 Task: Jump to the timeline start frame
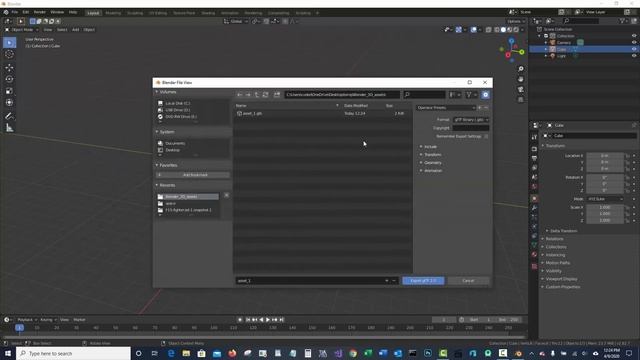pyautogui.click(x=248, y=320)
